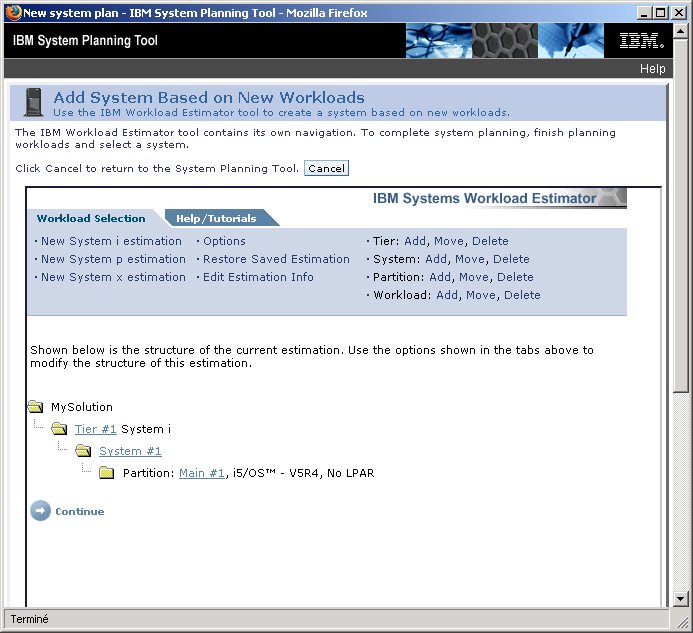The height and width of the screenshot is (633, 693).
Task: Click Add in the Workload row
Action: pos(447,295)
